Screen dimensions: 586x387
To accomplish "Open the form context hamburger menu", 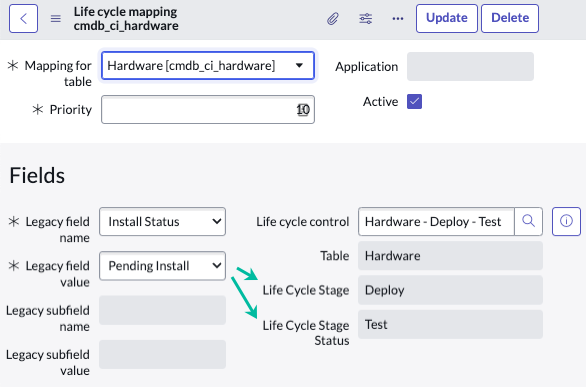I will pos(56,18).
